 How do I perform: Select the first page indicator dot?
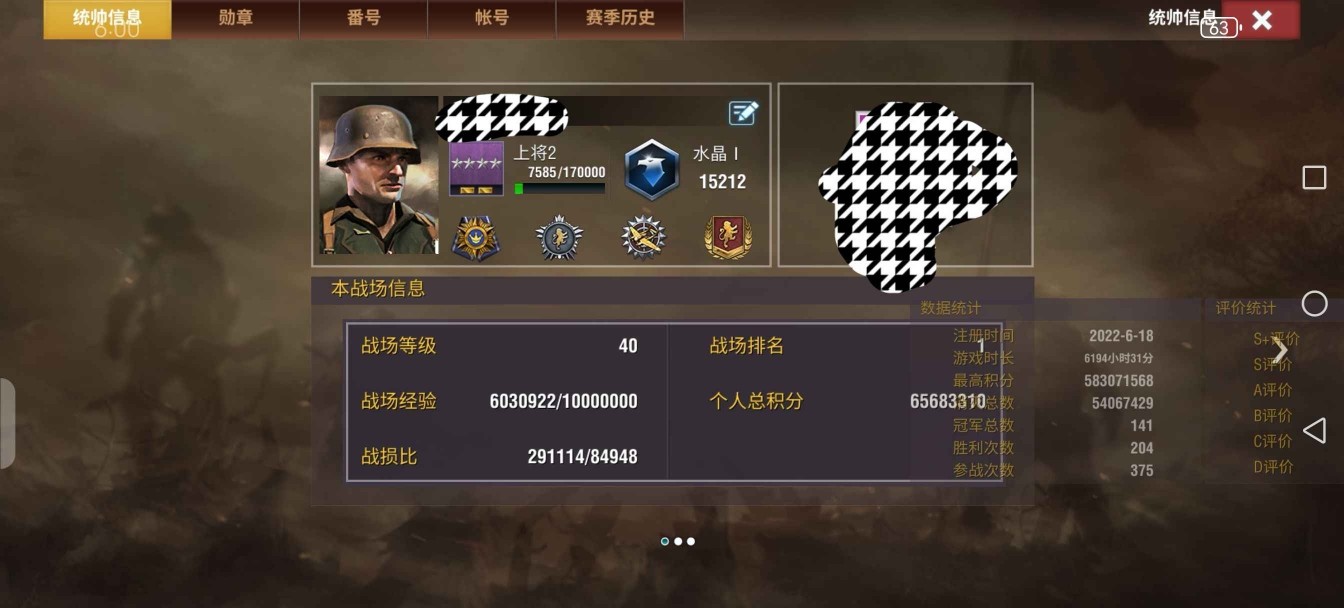(665, 541)
